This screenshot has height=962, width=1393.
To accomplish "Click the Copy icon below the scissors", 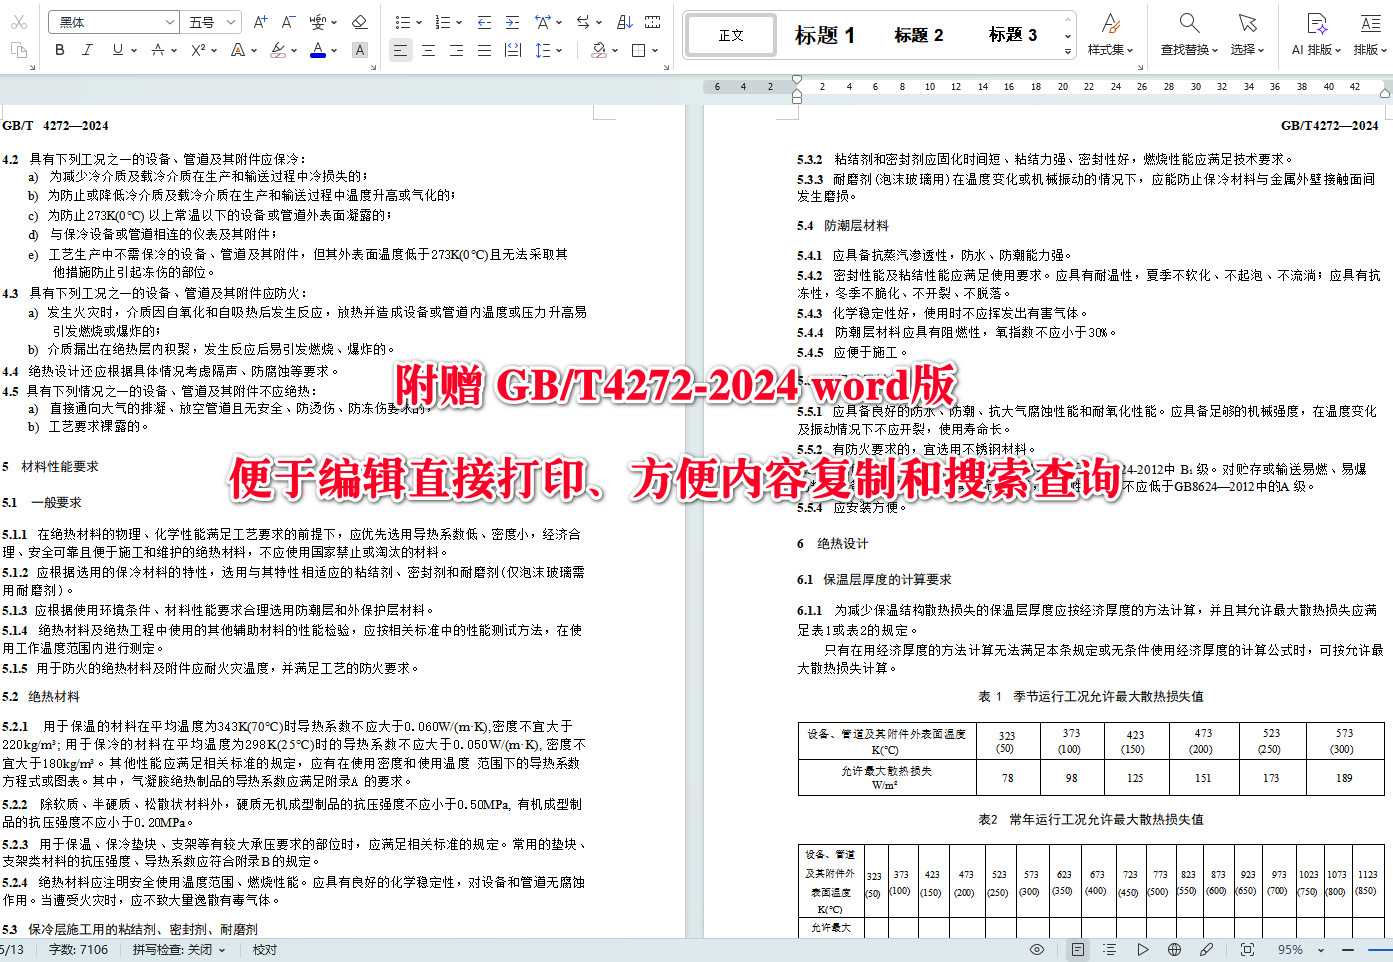I will pos(18,49).
